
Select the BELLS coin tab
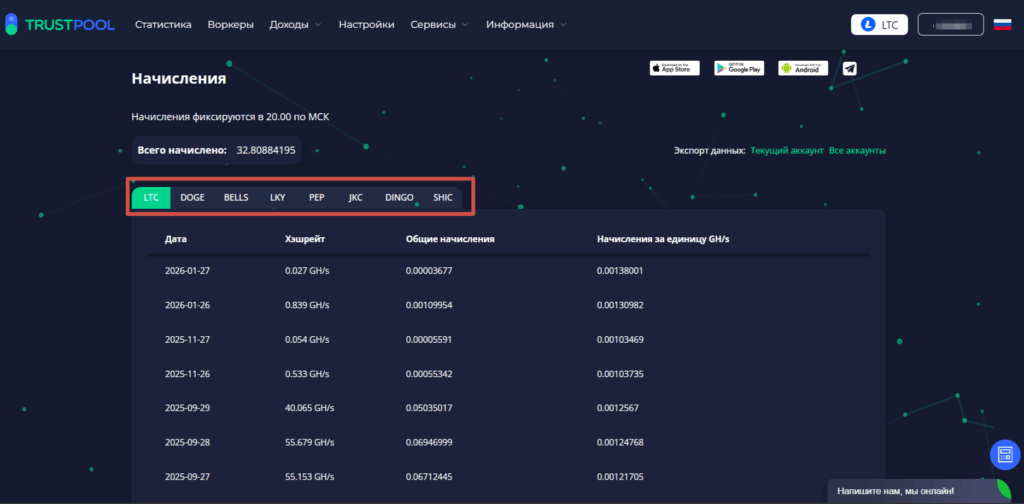pos(236,198)
